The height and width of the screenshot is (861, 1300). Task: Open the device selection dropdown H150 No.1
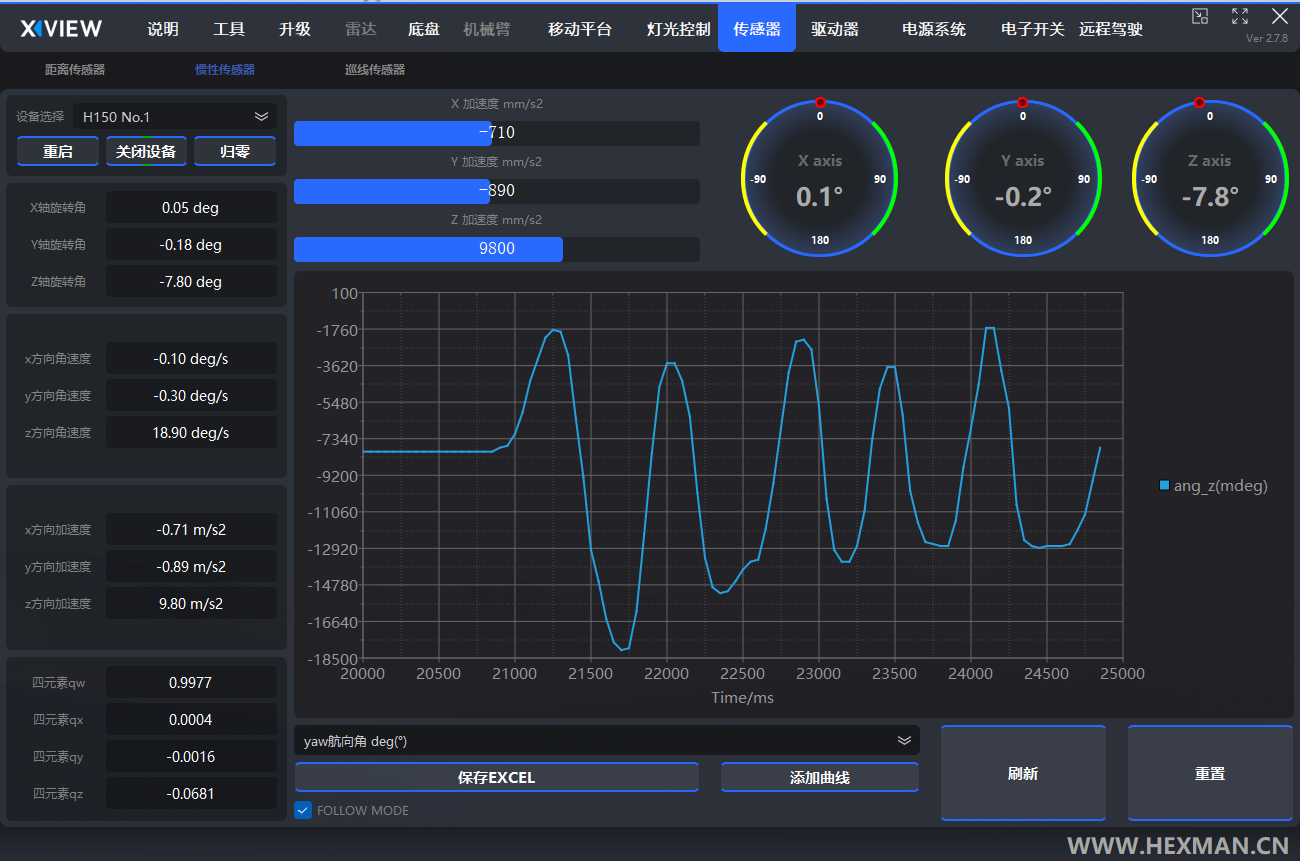pyautogui.click(x=175, y=116)
